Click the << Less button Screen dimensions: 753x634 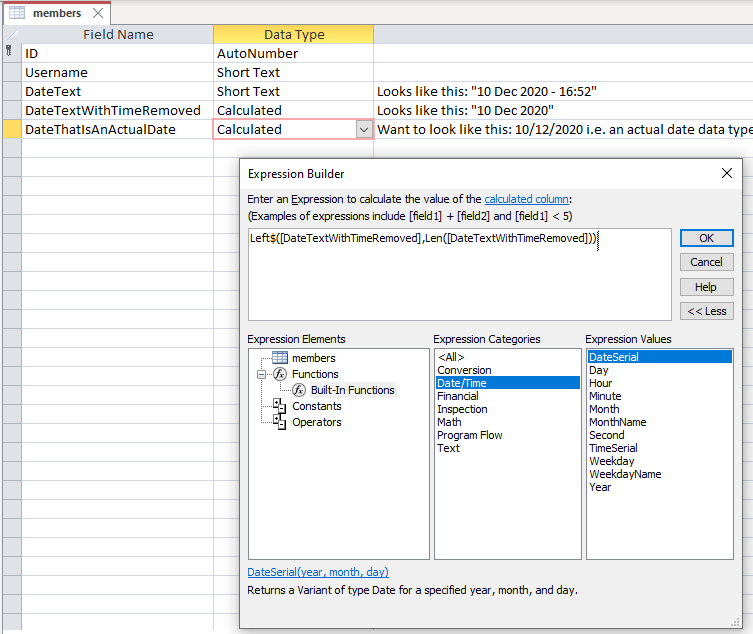pyautogui.click(x=706, y=311)
